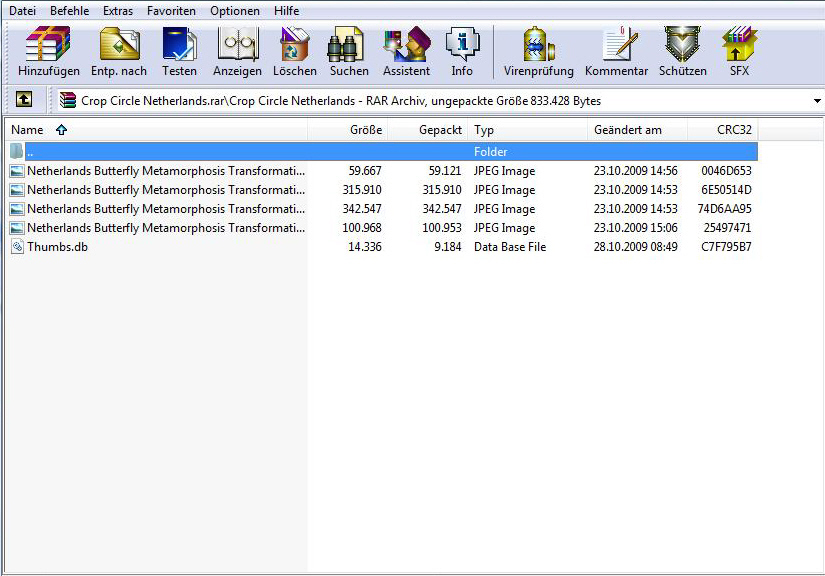
Task: Launch the Assistent wizard icon
Action: tap(406, 52)
